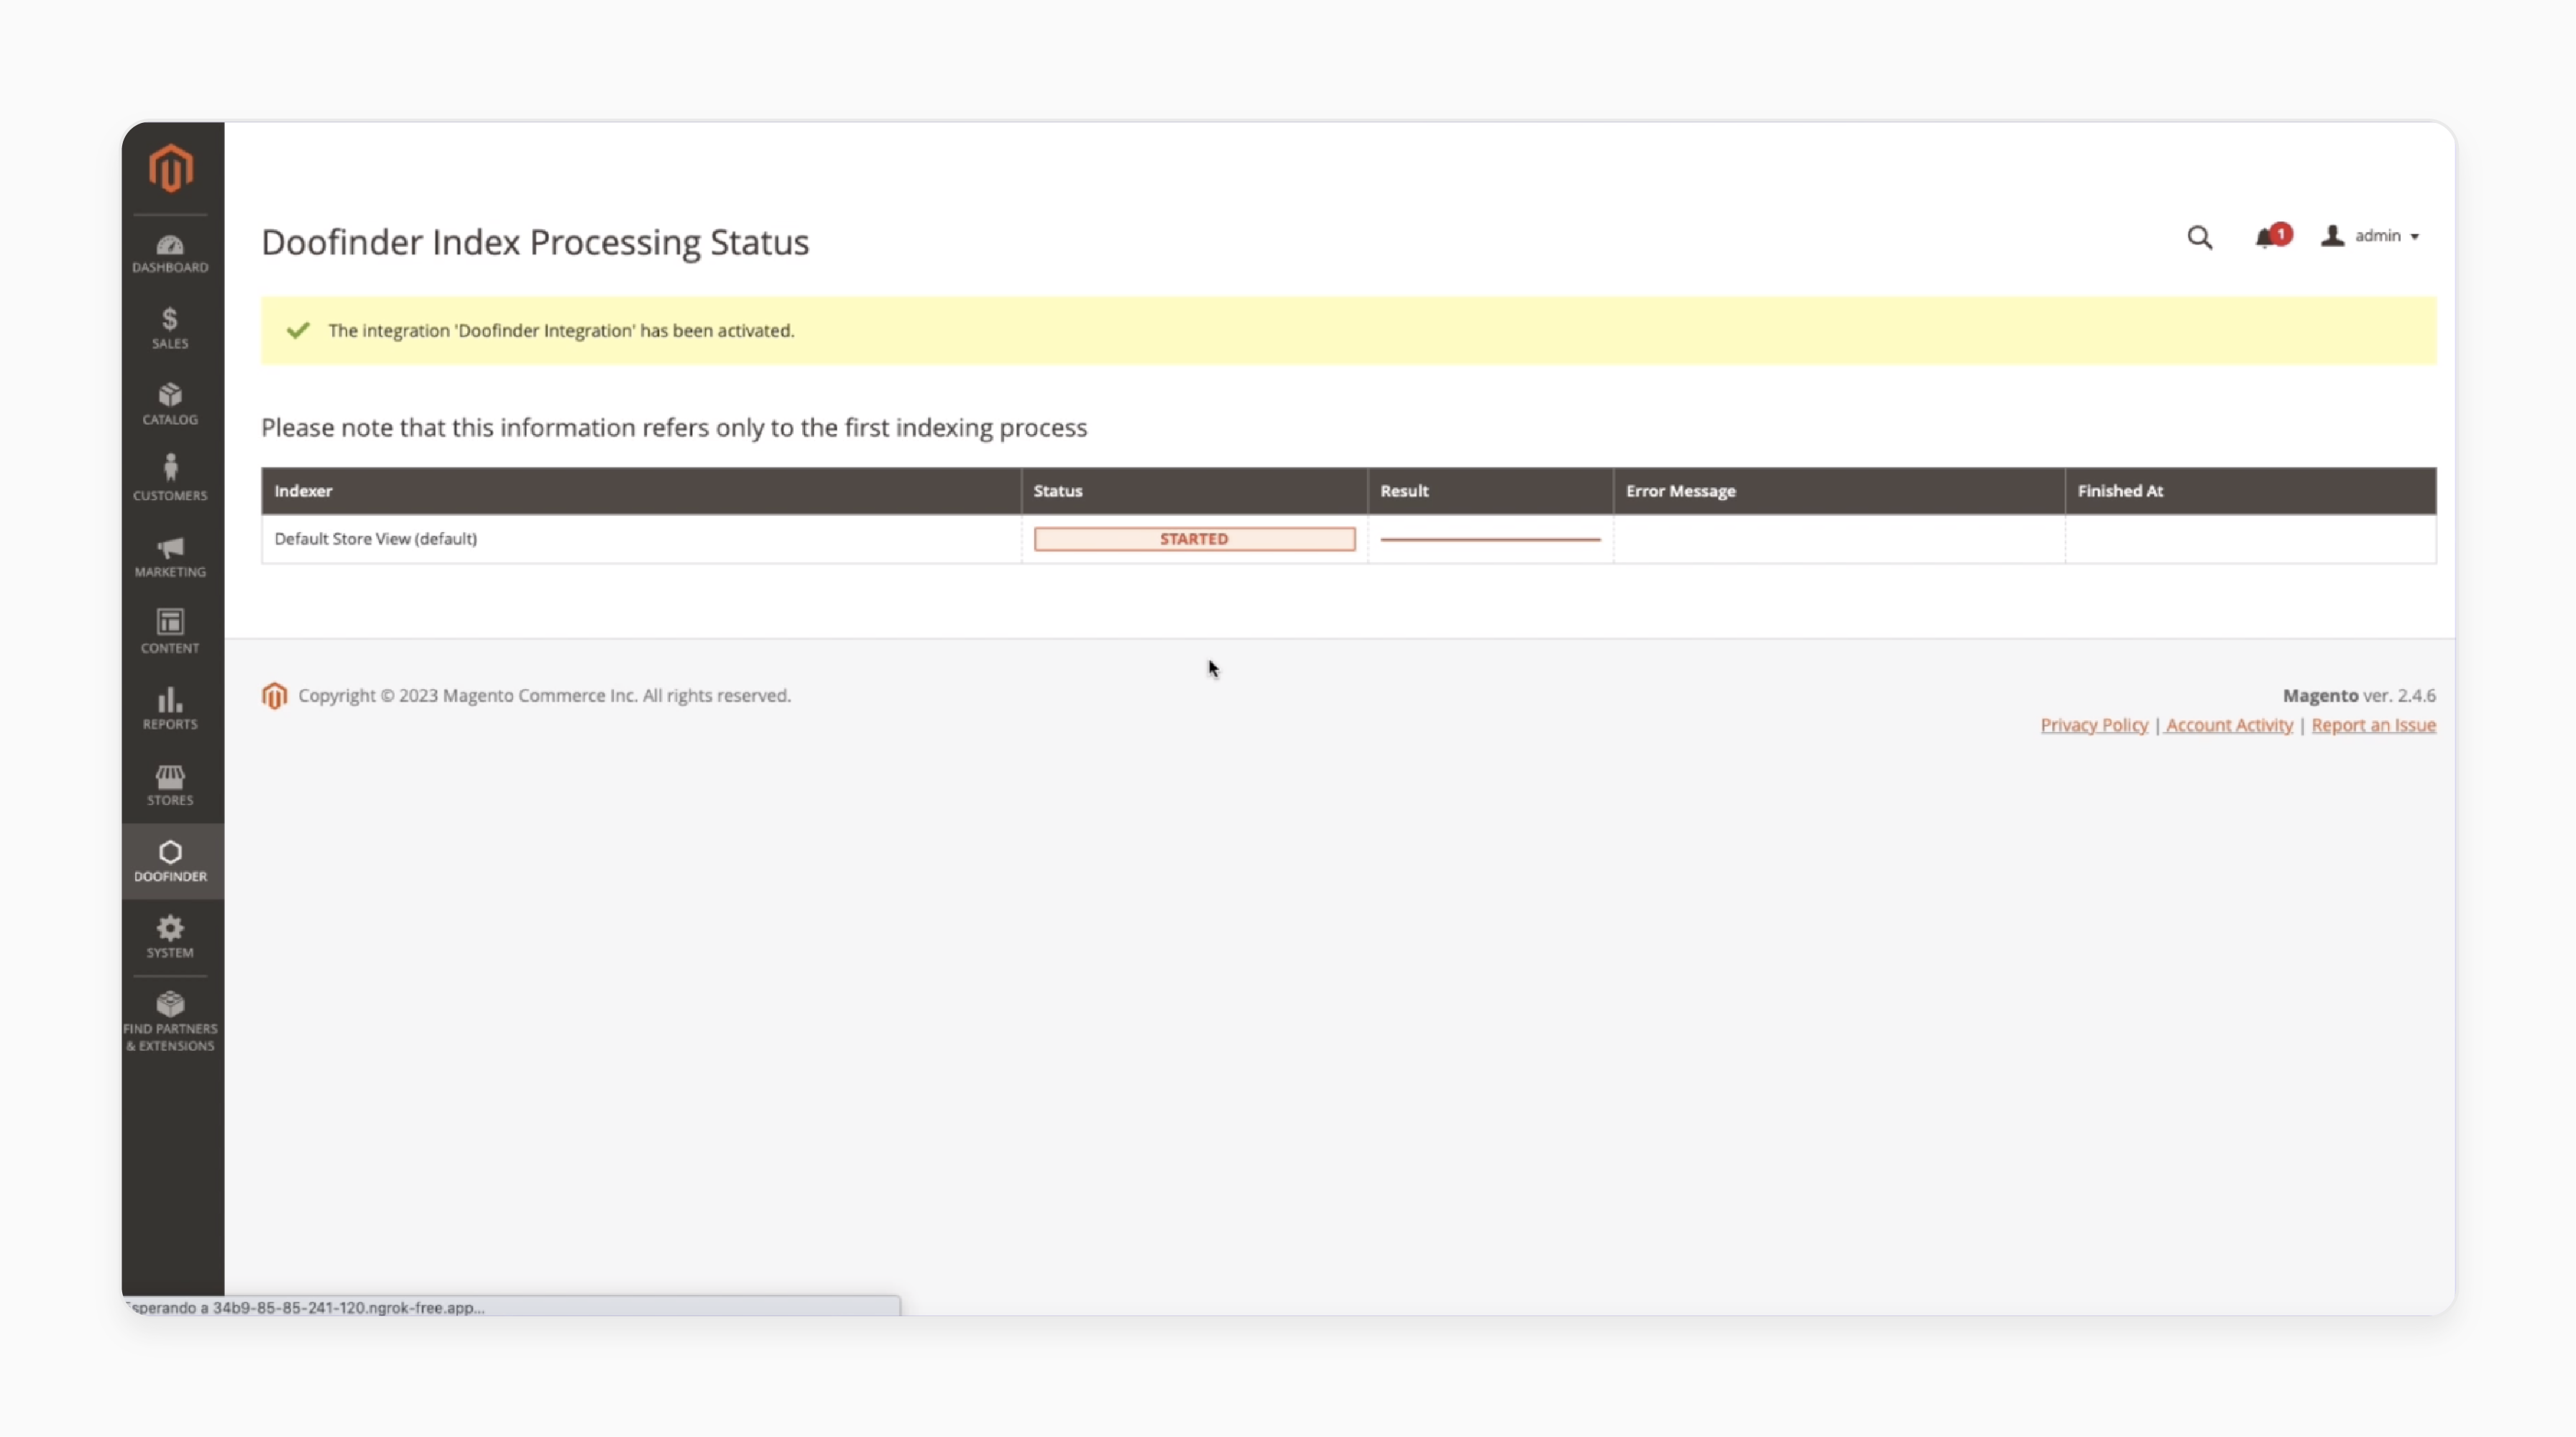Viewport: 2576px width, 1437px height.
Task: Open the notifications bell
Action: (2272, 236)
